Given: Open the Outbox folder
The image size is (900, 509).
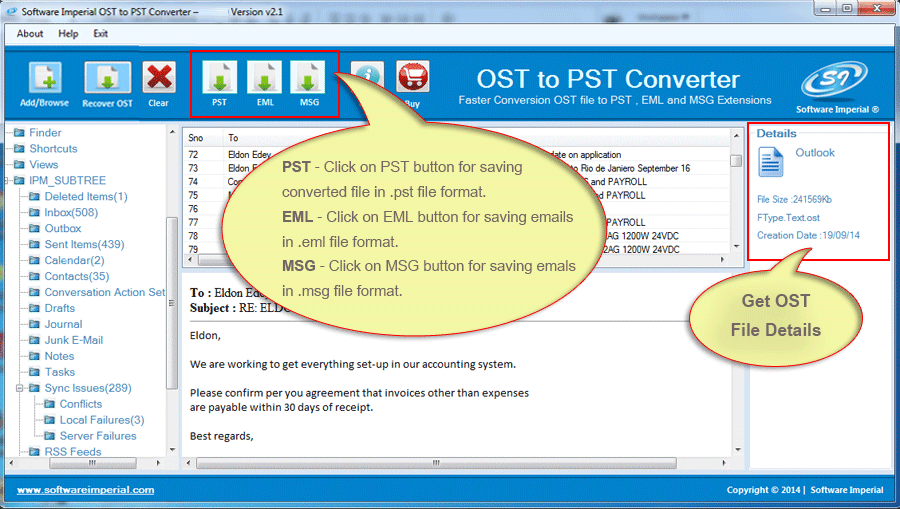Looking at the screenshot, I should 63,228.
